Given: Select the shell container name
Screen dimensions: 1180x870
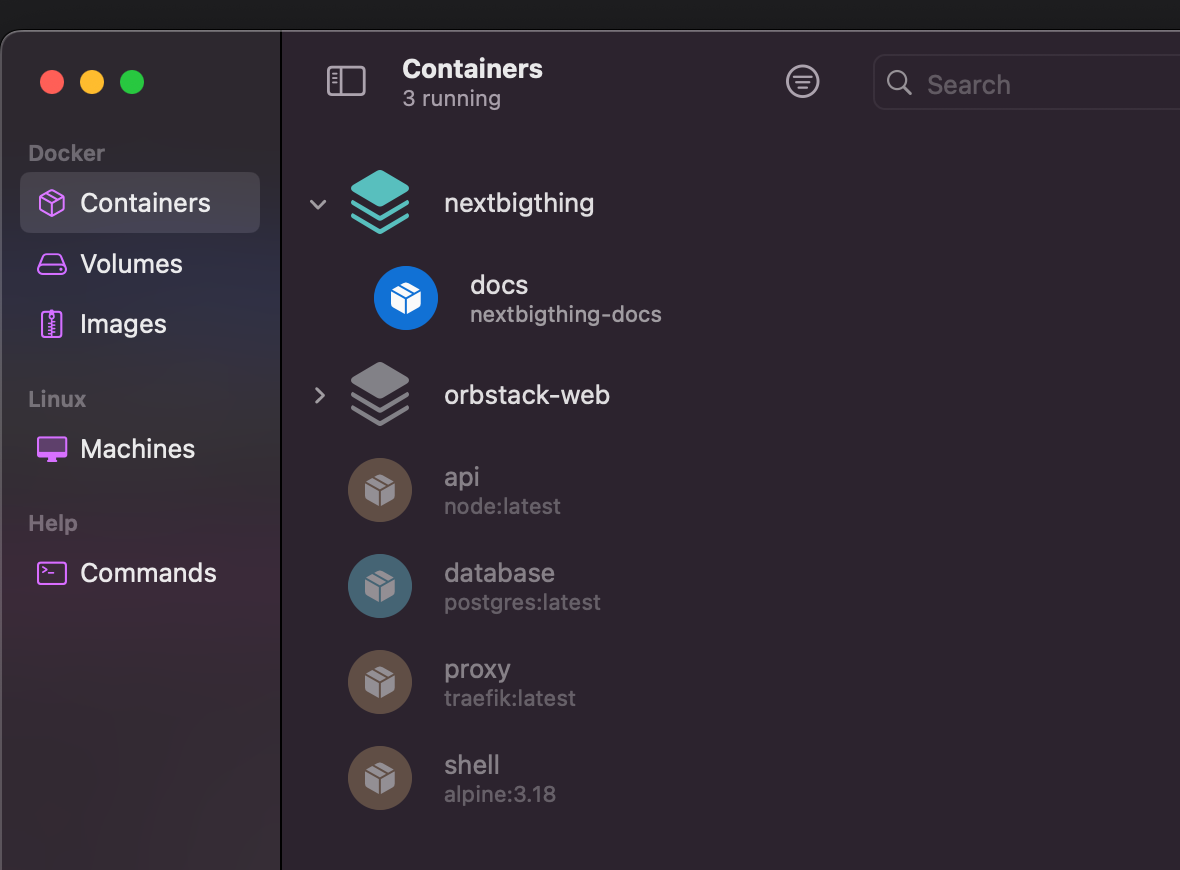Looking at the screenshot, I should coord(472,765).
